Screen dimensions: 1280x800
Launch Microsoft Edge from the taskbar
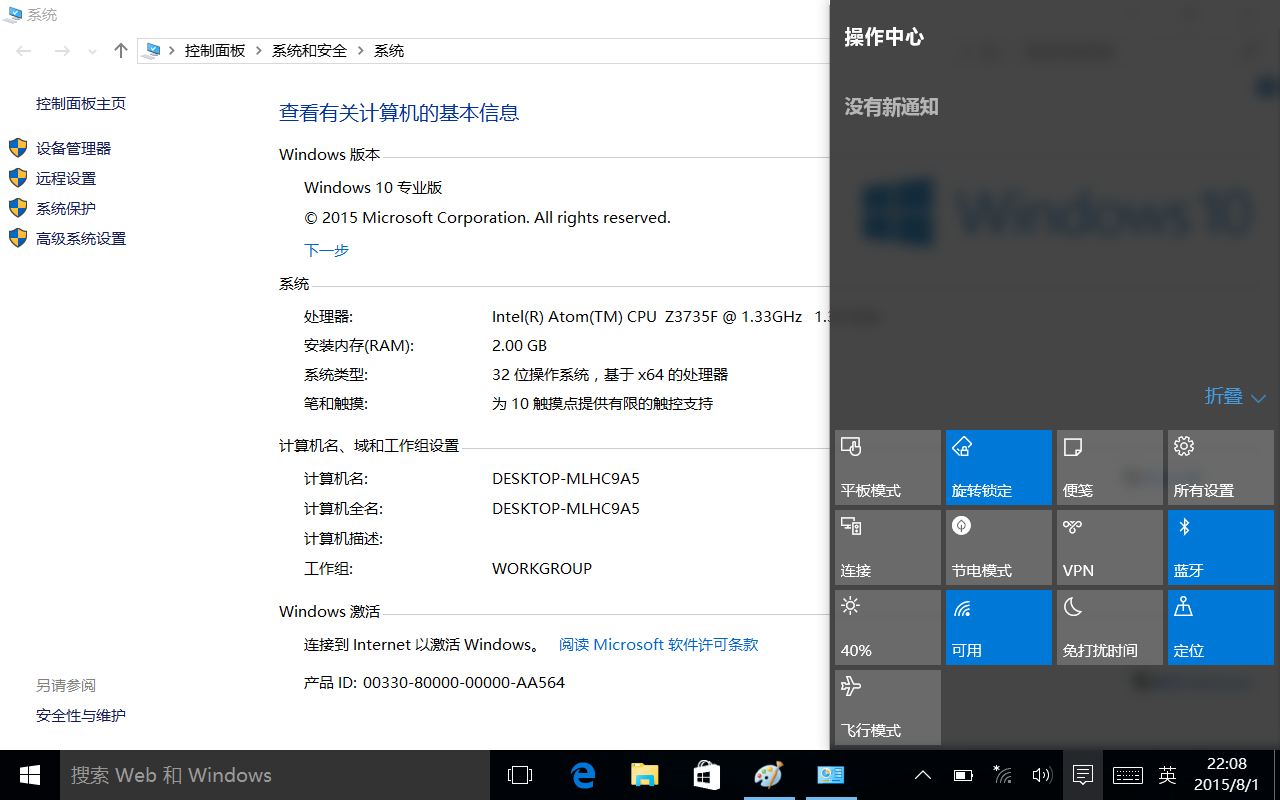click(x=582, y=775)
